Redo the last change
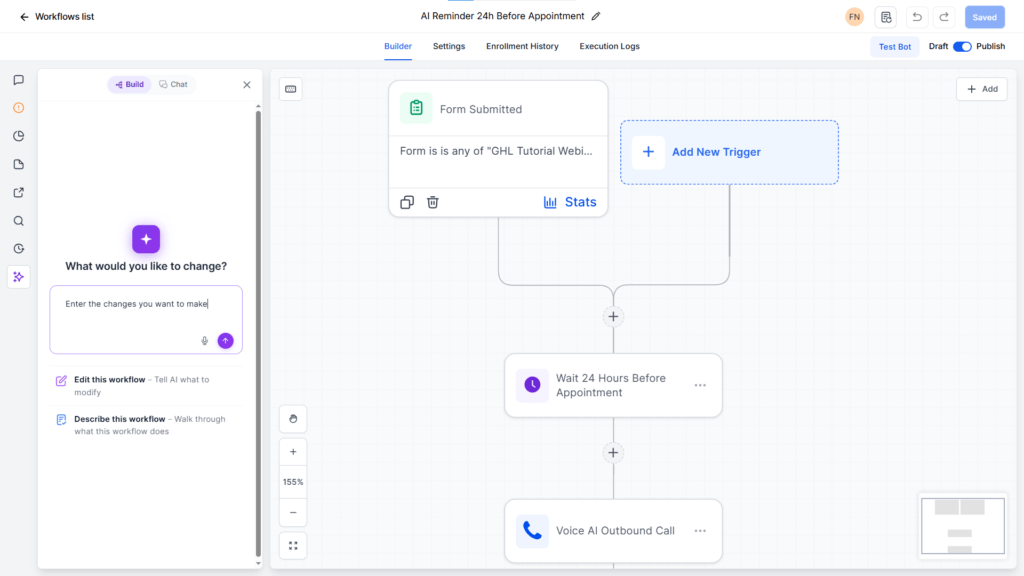1024x576 pixels. 944,17
